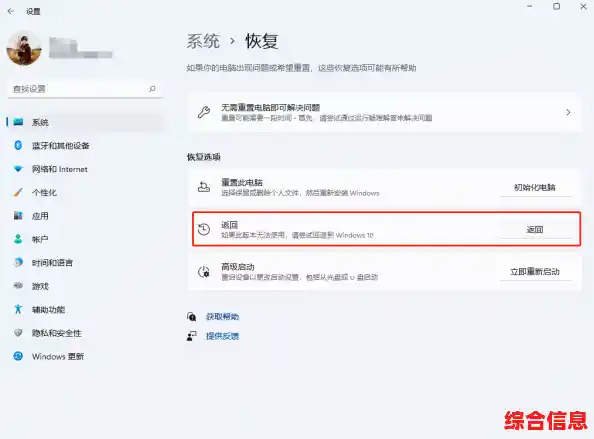
Task: Click the chevron on the troubleshoot card
Action: tap(568, 112)
